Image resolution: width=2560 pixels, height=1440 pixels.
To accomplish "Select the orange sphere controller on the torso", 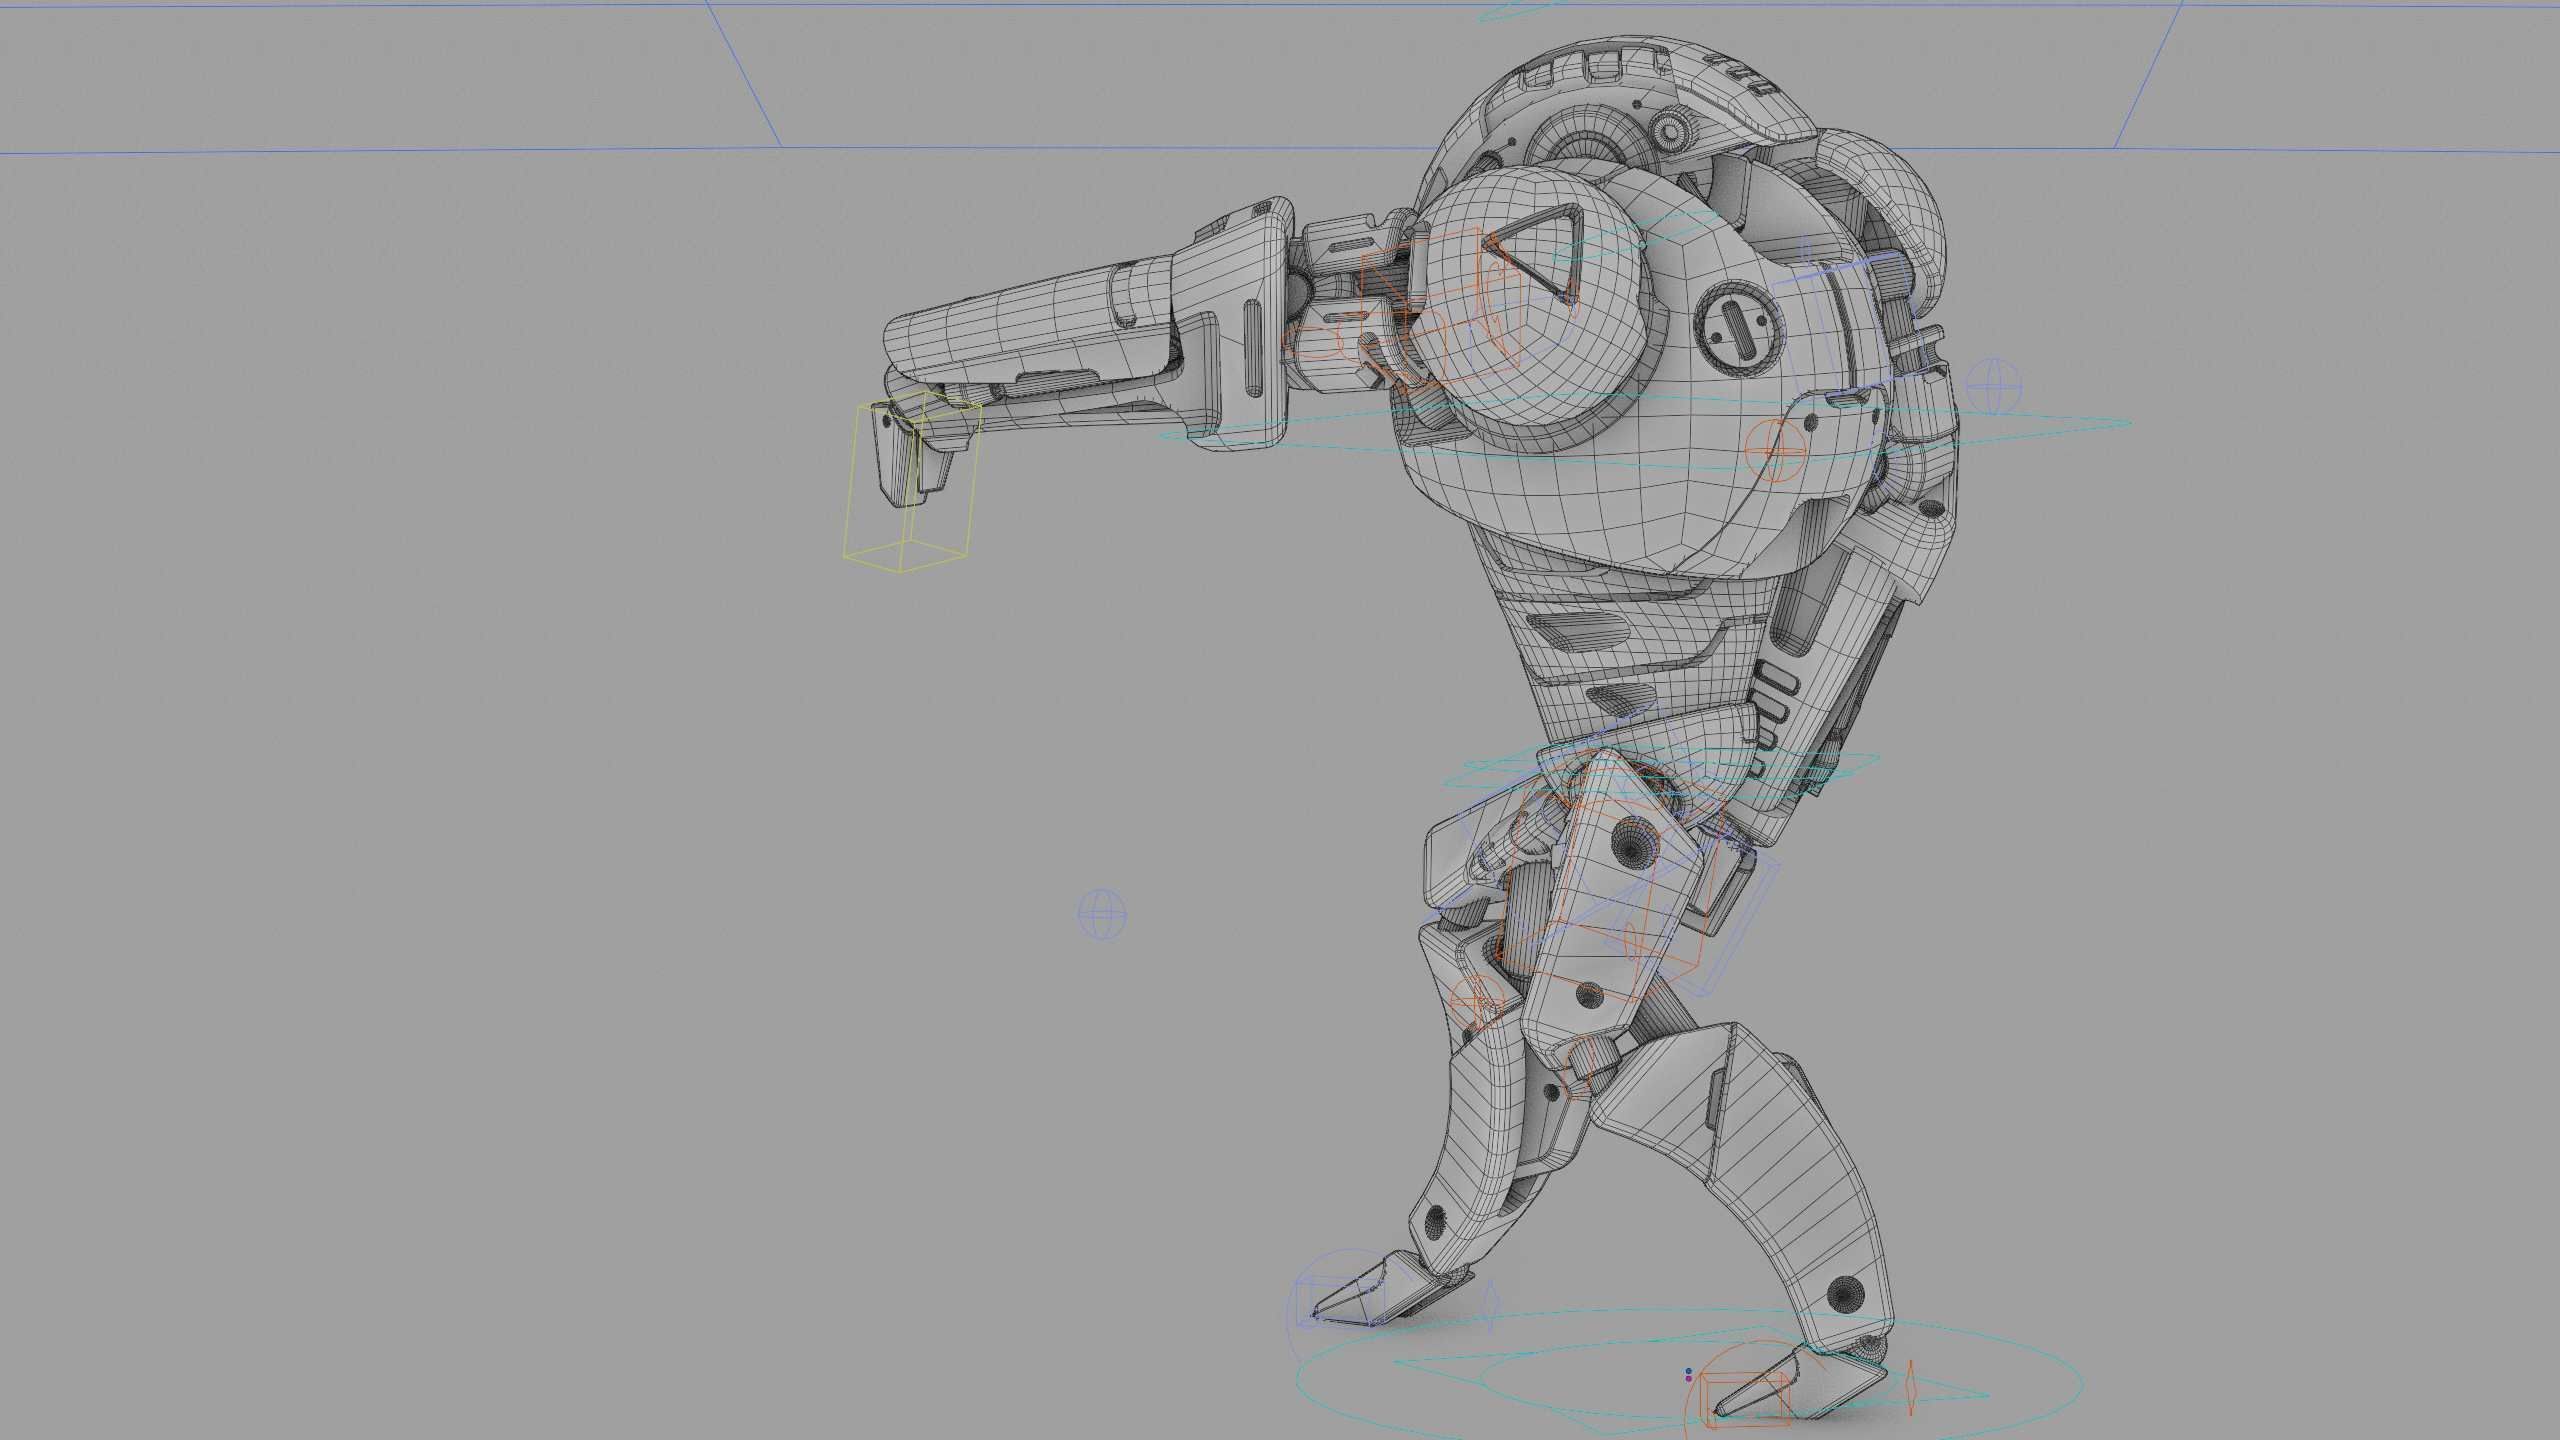I will point(1776,450).
